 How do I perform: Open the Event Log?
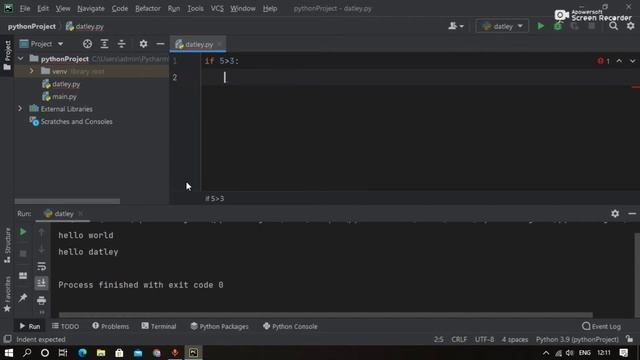tap(601, 326)
